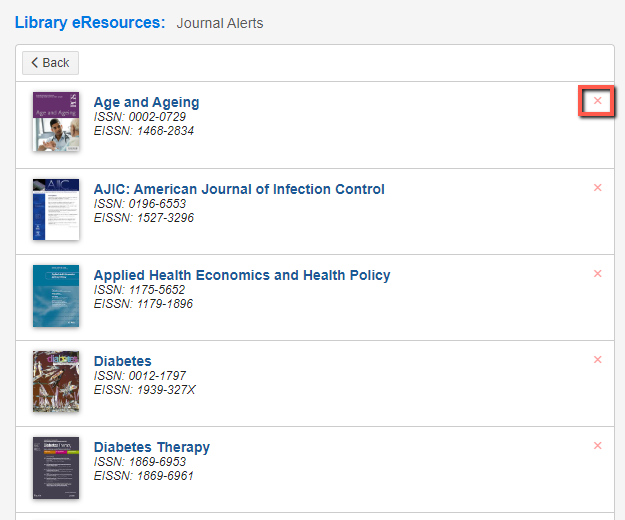Image resolution: width=625 pixels, height=520 pixels.
Task: Remove the AJIC journal alert
Action: [x=597, y=188]
